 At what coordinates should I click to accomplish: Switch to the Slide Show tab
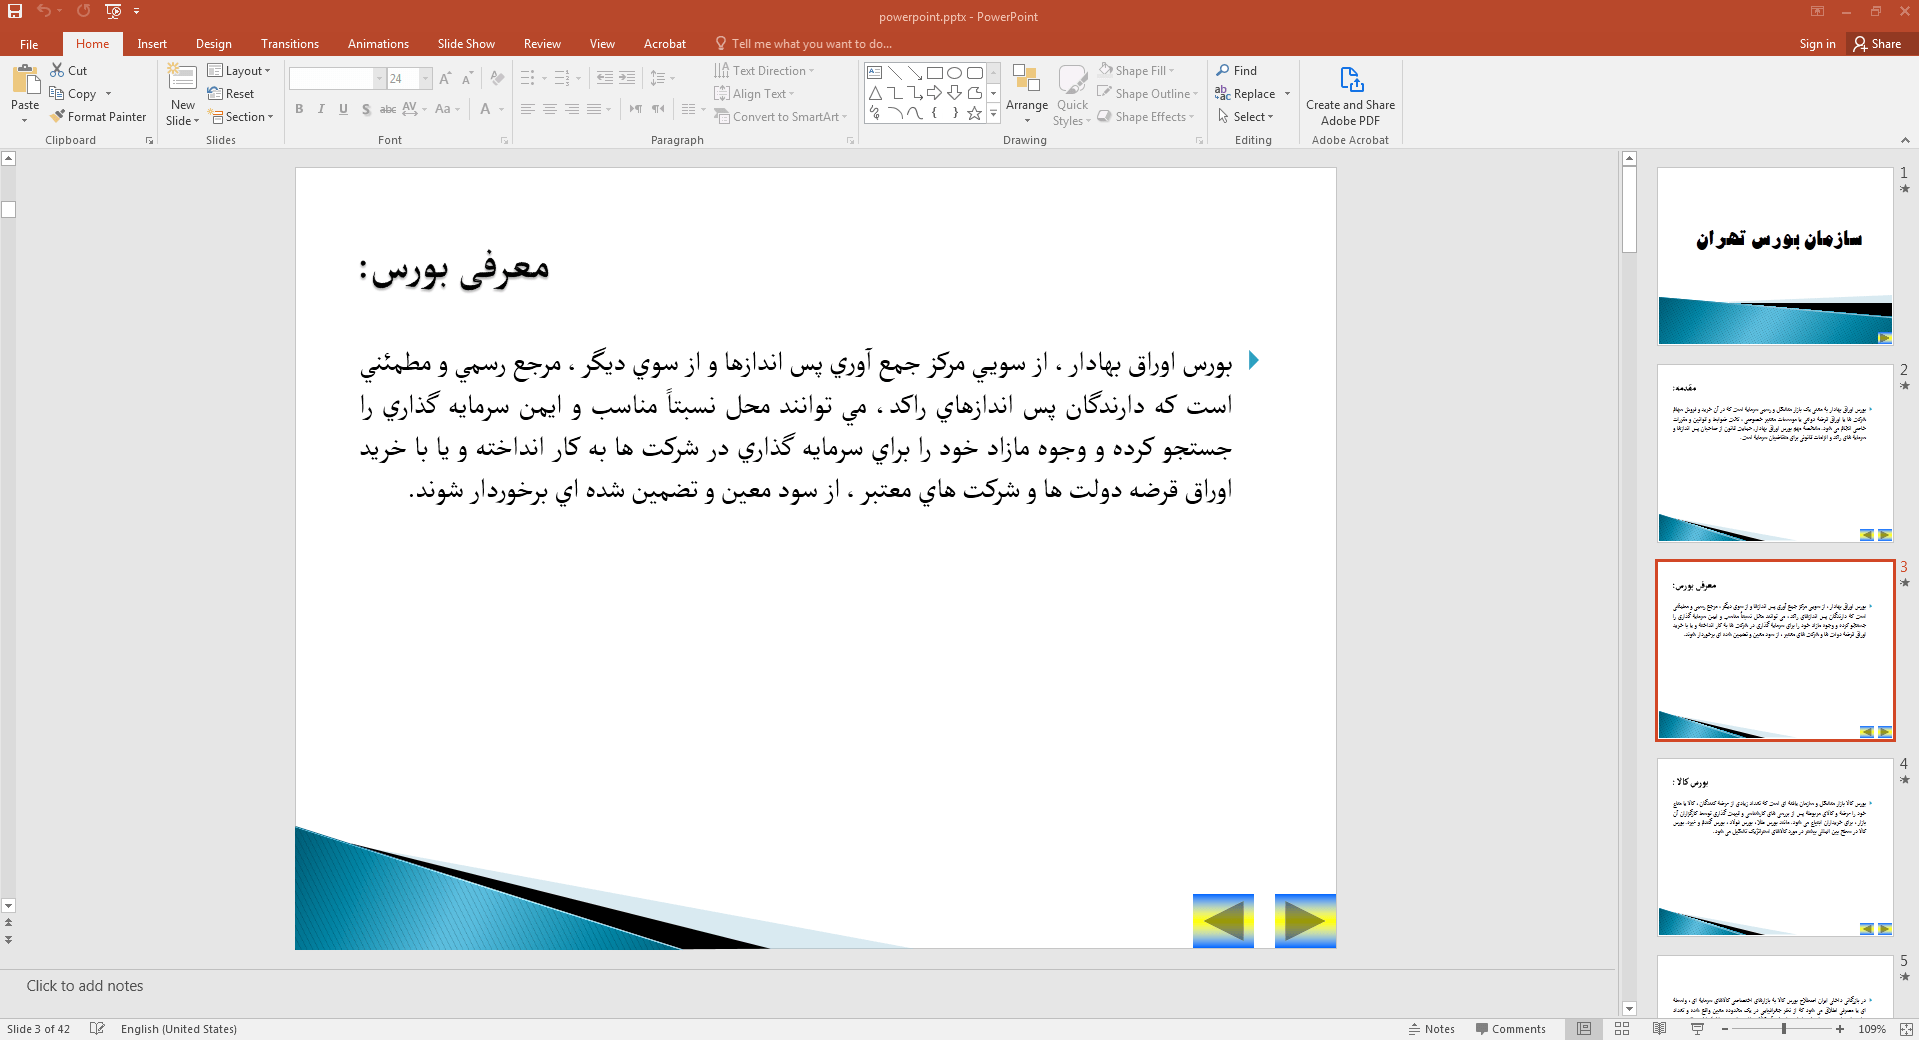point(466,44)
